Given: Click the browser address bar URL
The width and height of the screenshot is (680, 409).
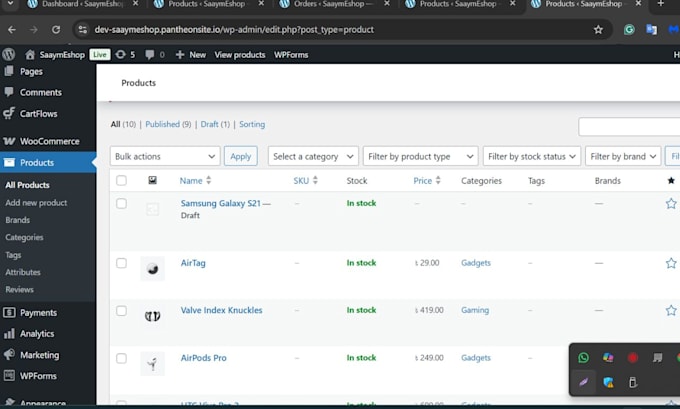Looking at the screenshot, I should [x=234, y=29].
